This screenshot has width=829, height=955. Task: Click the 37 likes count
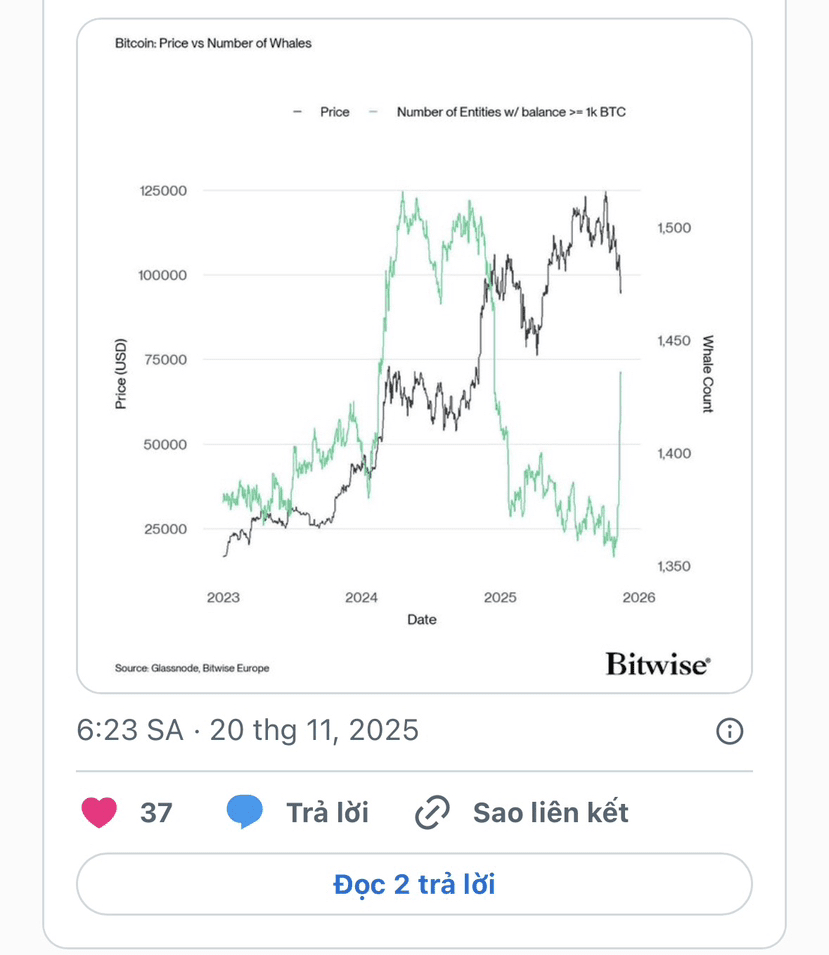(156, 813)
